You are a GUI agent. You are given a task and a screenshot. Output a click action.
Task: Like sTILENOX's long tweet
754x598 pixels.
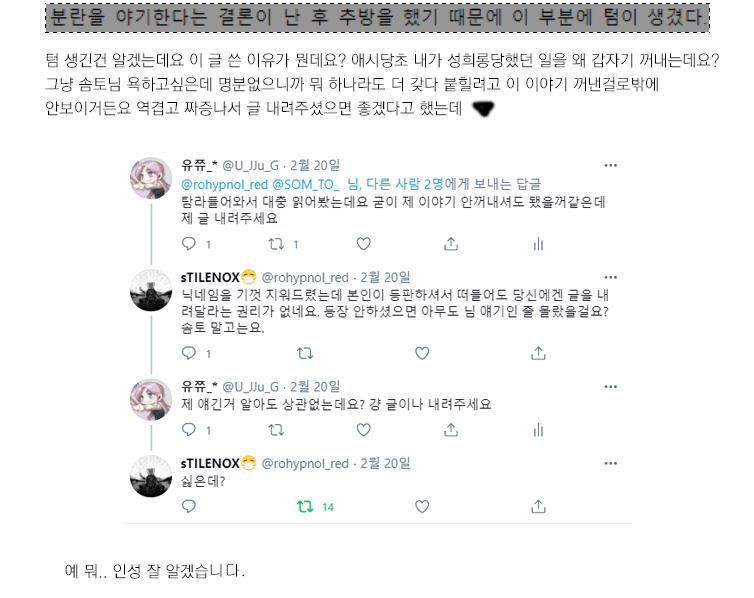click(x=422, y=354)
